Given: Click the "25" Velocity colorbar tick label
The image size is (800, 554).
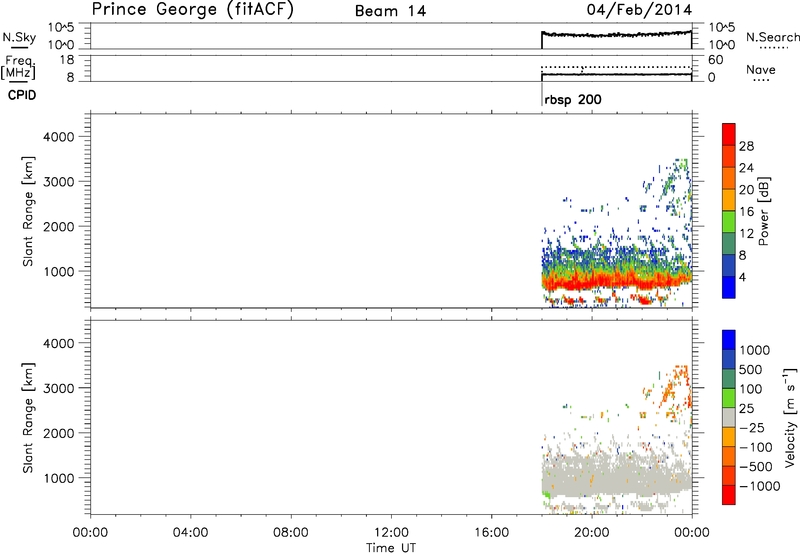Looking at the screenshot, I should (746, 408).
